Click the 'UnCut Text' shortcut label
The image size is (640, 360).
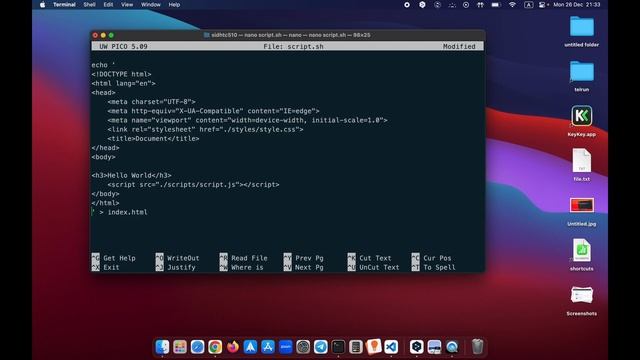[379, 267]
